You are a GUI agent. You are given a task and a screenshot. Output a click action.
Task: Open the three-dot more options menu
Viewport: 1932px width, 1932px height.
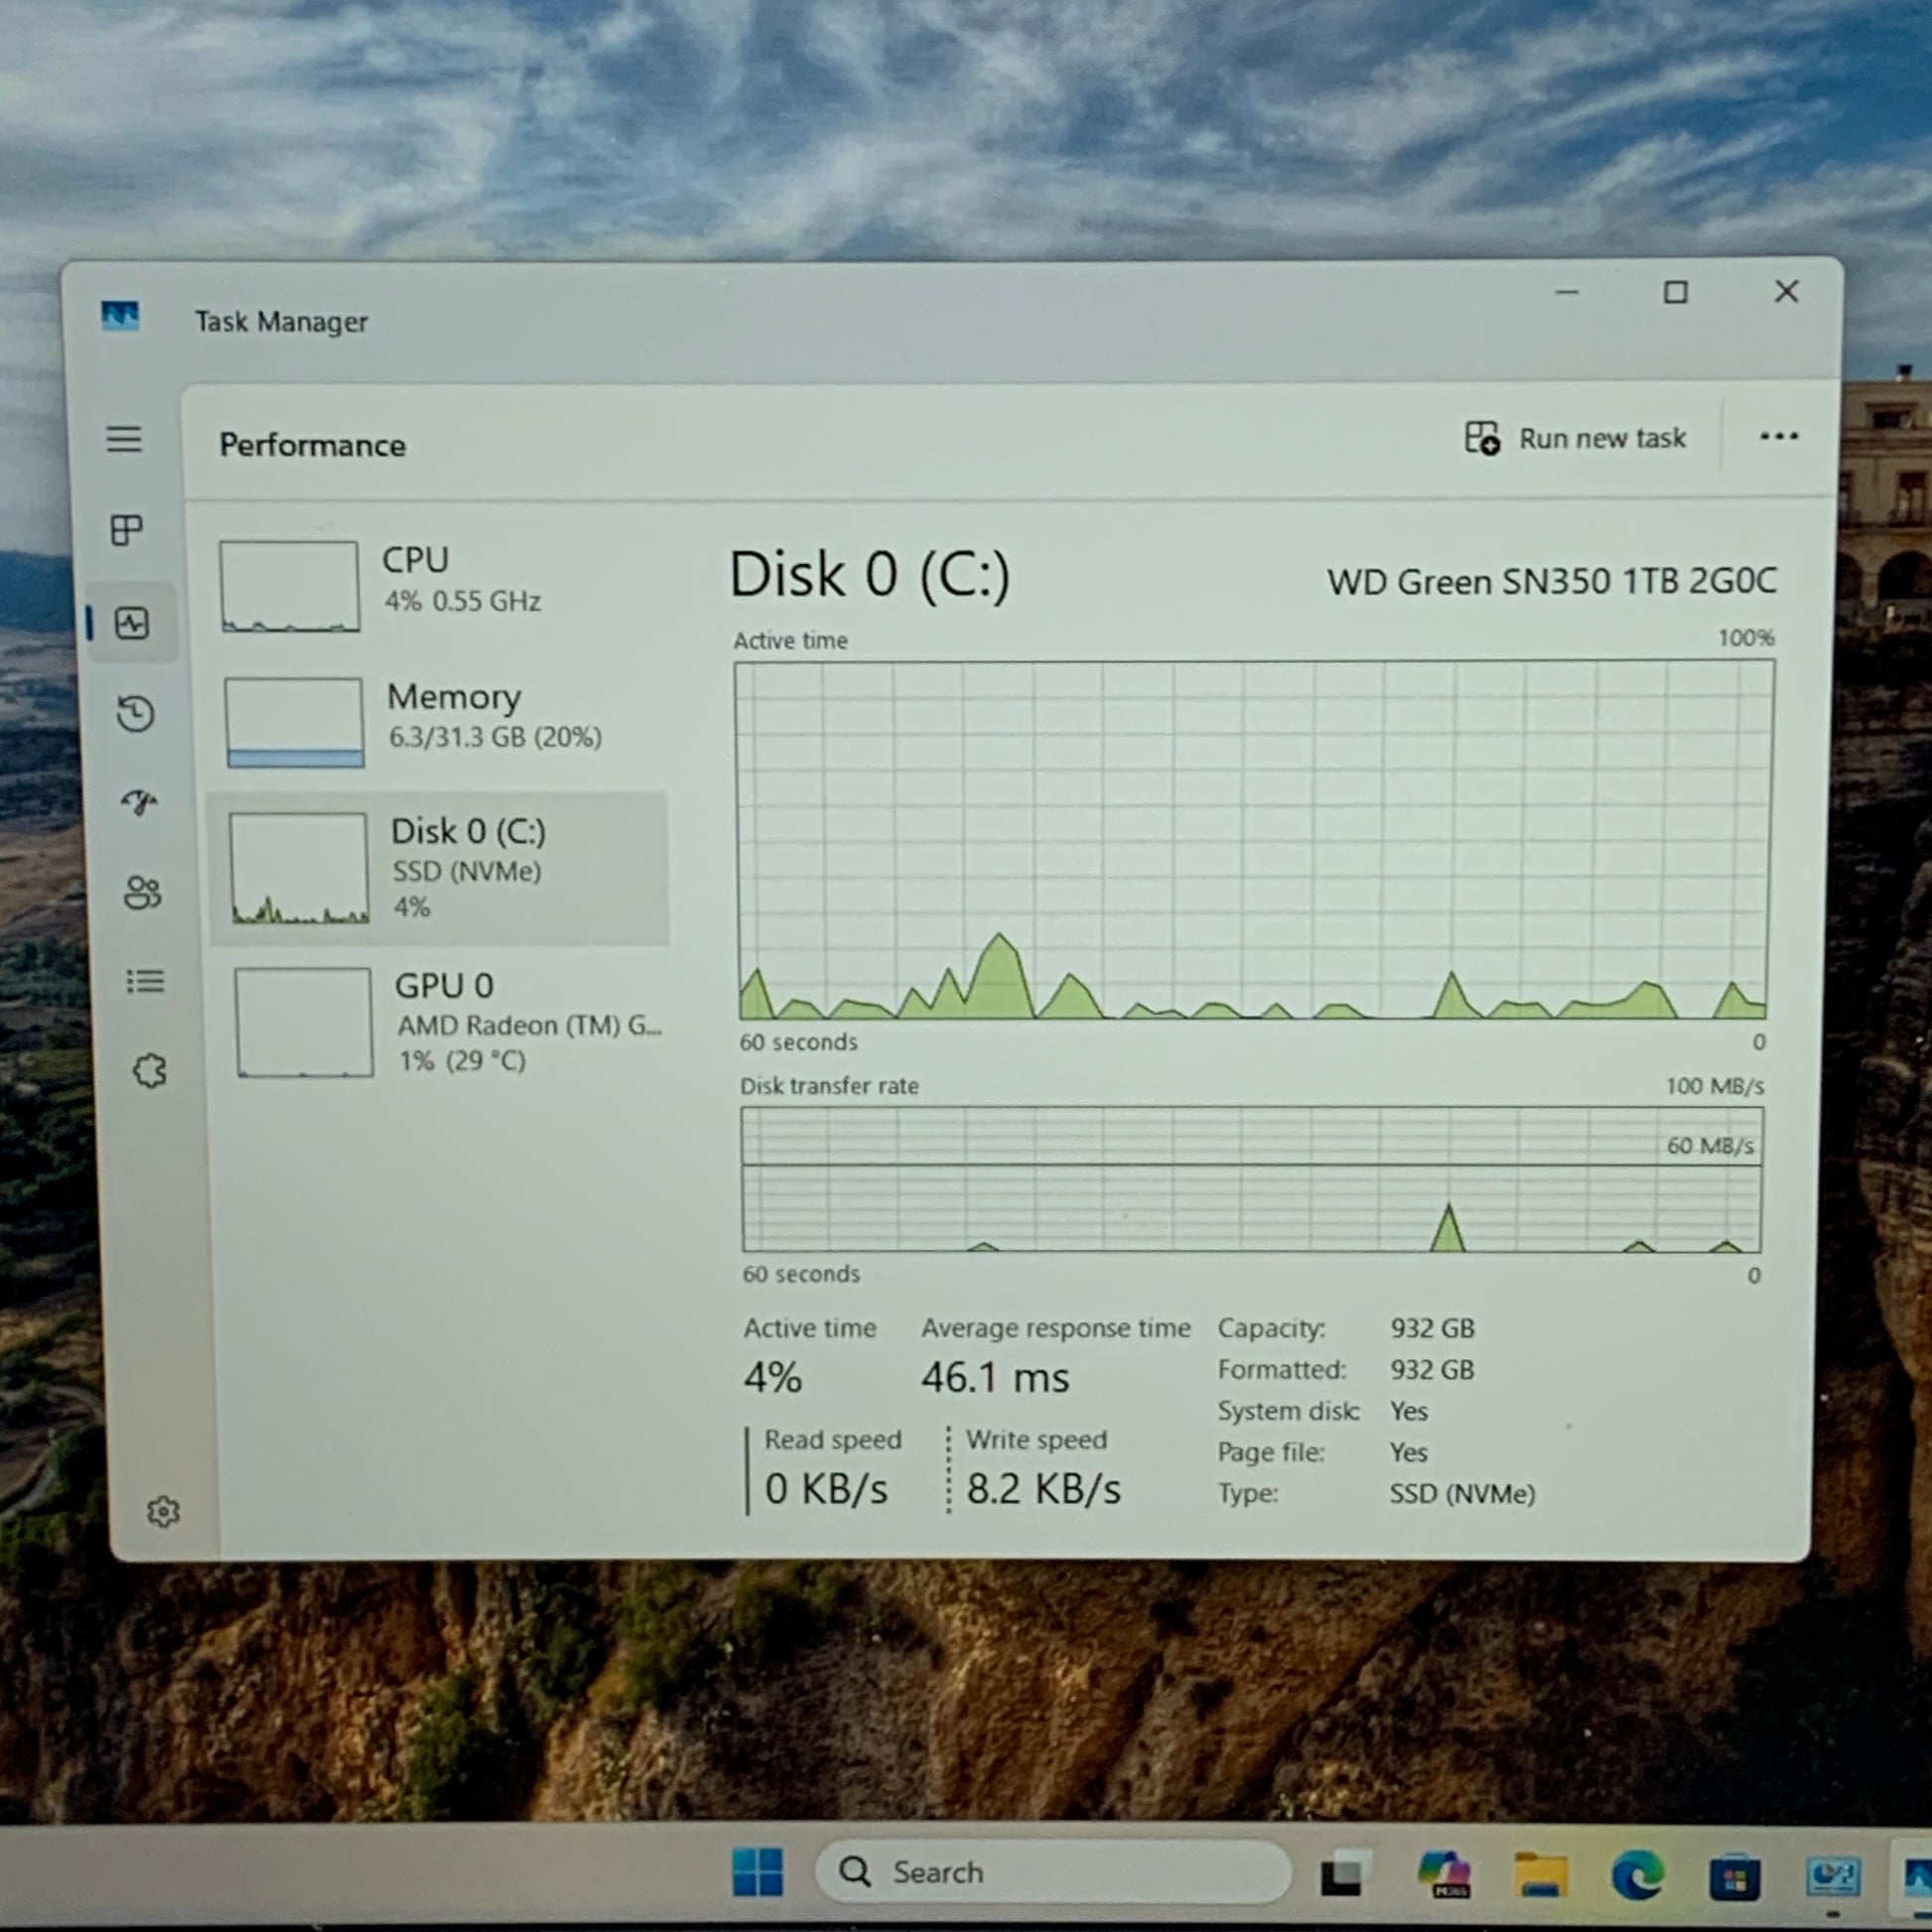coord(1778,436)
